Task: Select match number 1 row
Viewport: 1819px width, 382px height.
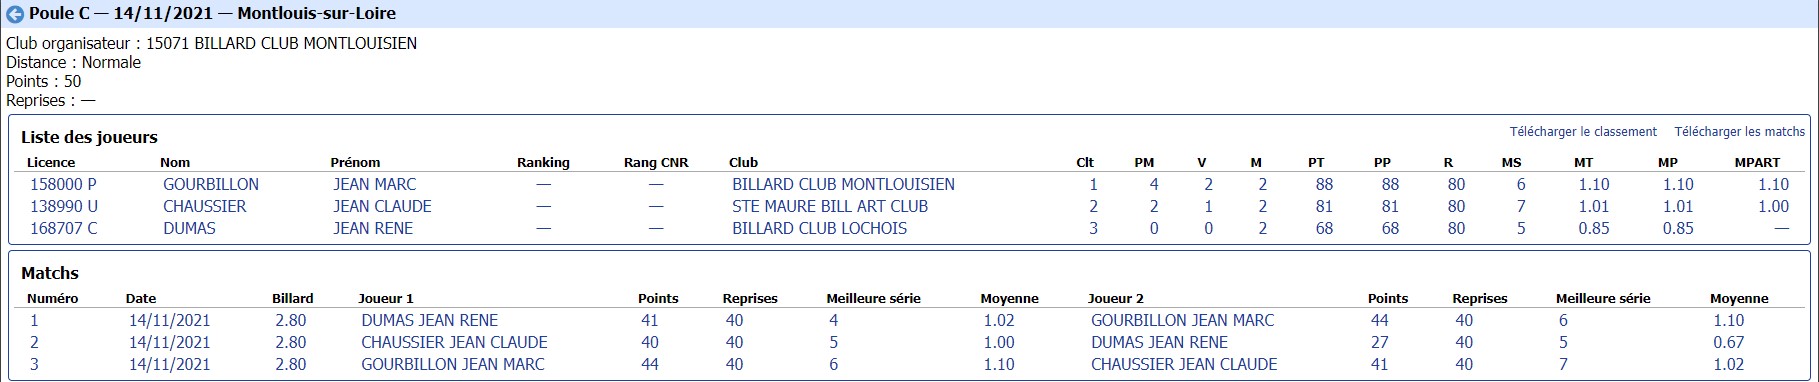Action: pos(909,320)
